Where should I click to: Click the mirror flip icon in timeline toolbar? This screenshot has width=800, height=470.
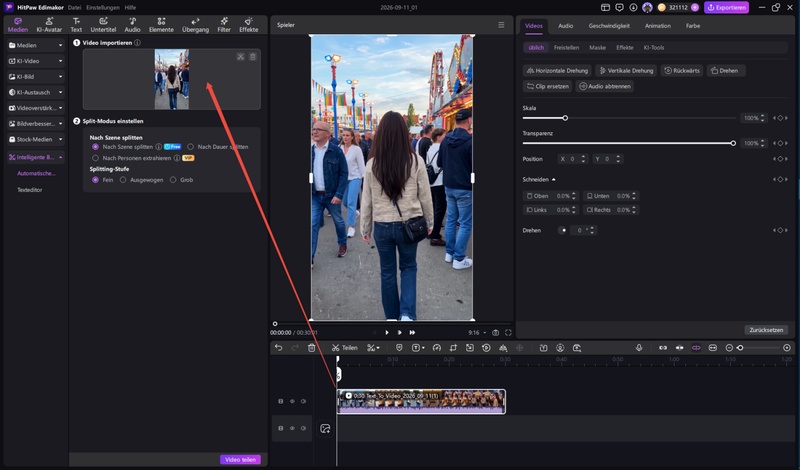click(x=503, y=348)
